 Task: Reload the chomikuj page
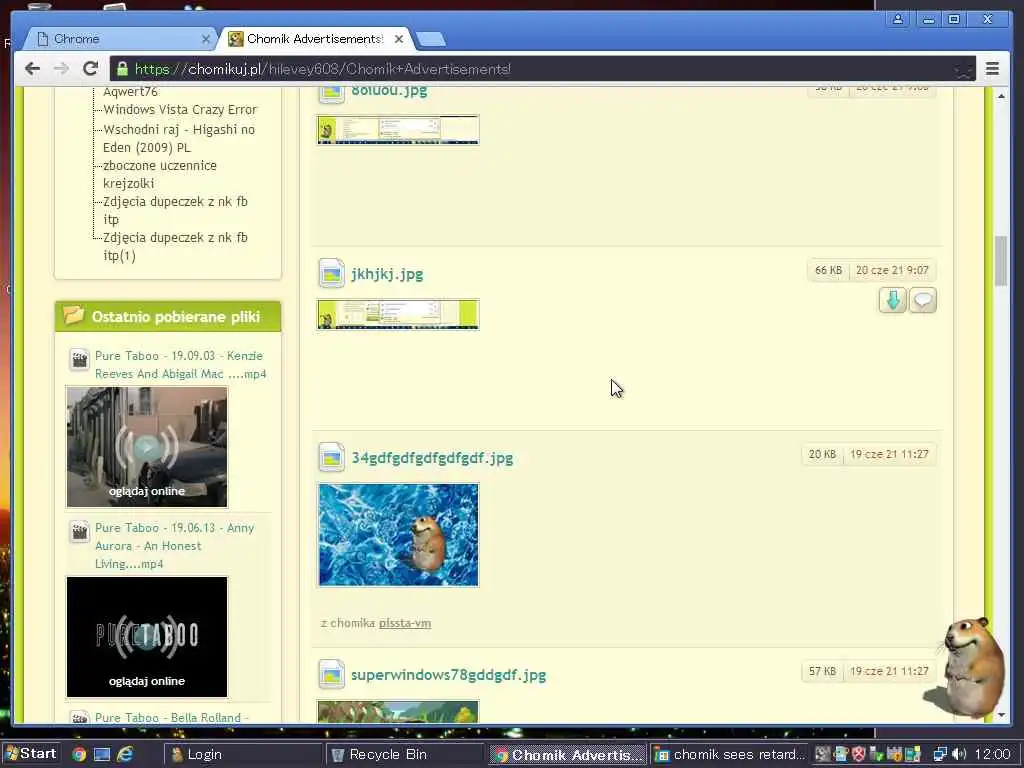90,69
